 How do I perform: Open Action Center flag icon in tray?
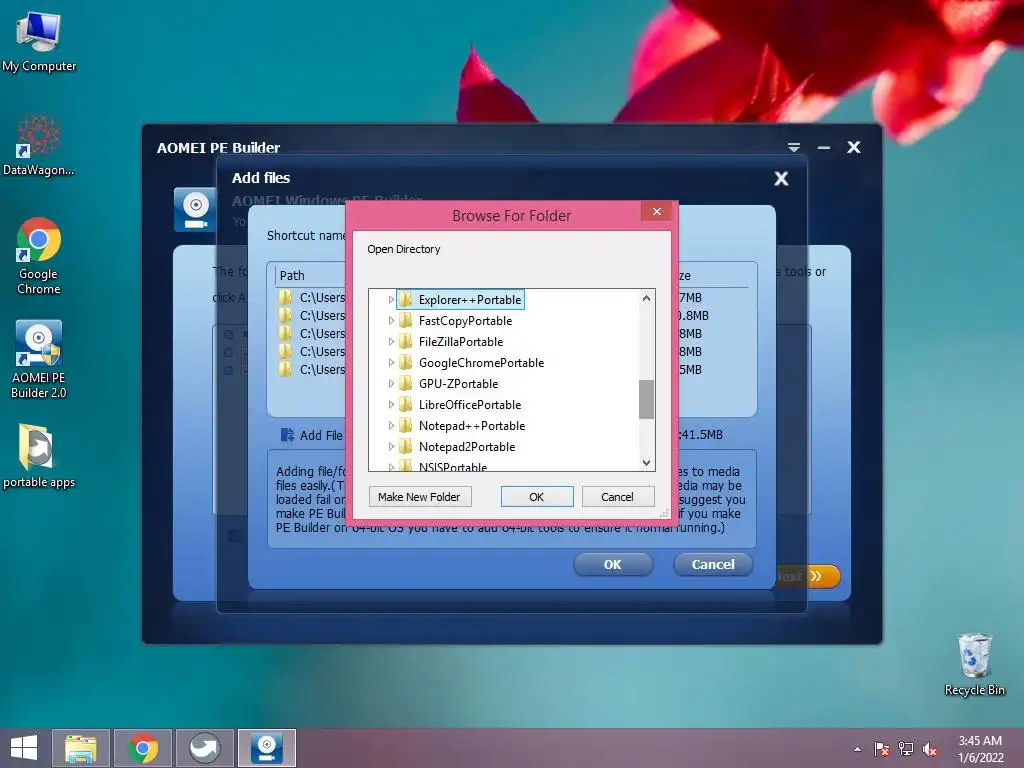(882, 749)
